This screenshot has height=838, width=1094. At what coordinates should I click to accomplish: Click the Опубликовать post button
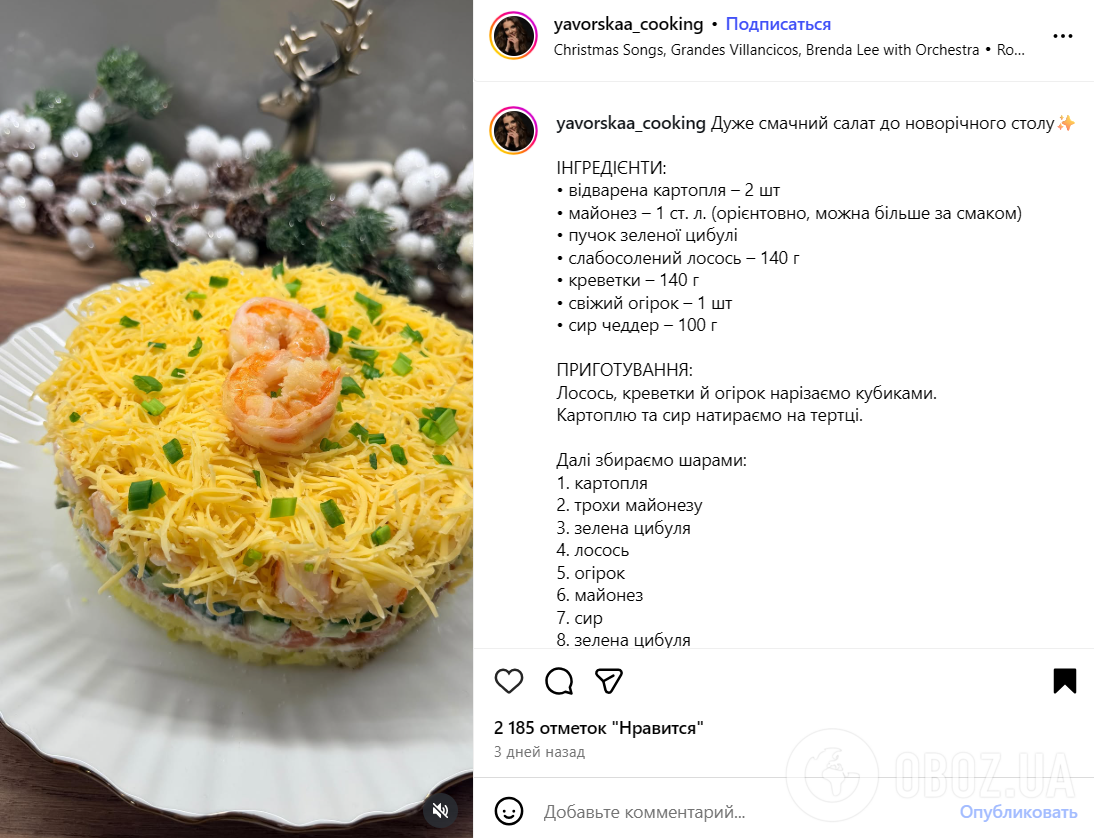pyautogui.click(x=1018, y=812)
